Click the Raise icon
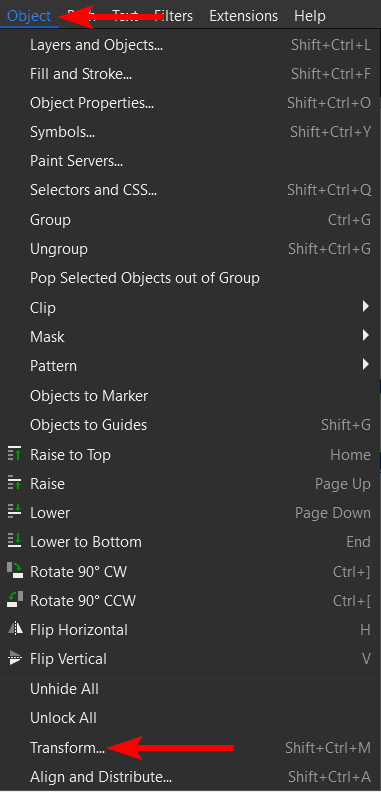The image size is (381, 792). [14, 483]
